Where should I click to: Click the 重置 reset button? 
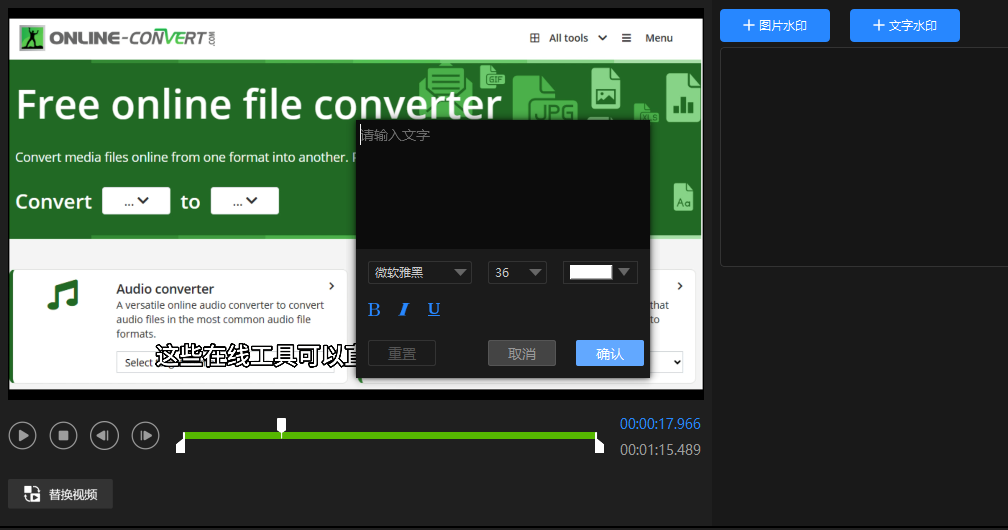coord(402,353)
